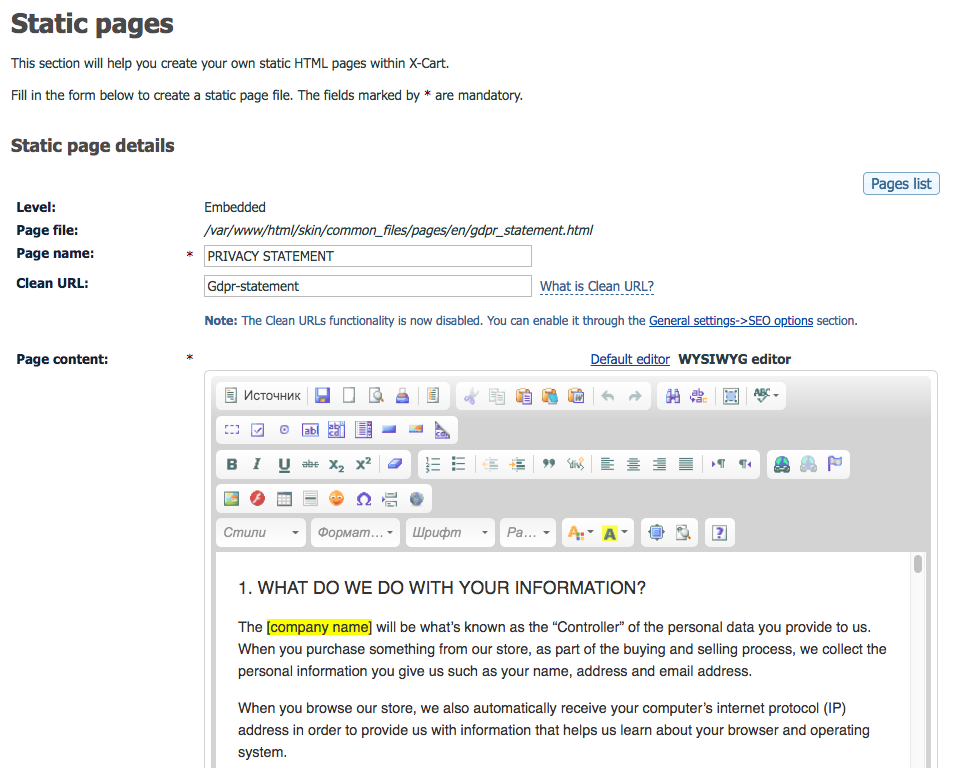The height and width of the screenshot is (768, 960).
Task: Insert a Selection Field list element
Action: tap(363, 430)
